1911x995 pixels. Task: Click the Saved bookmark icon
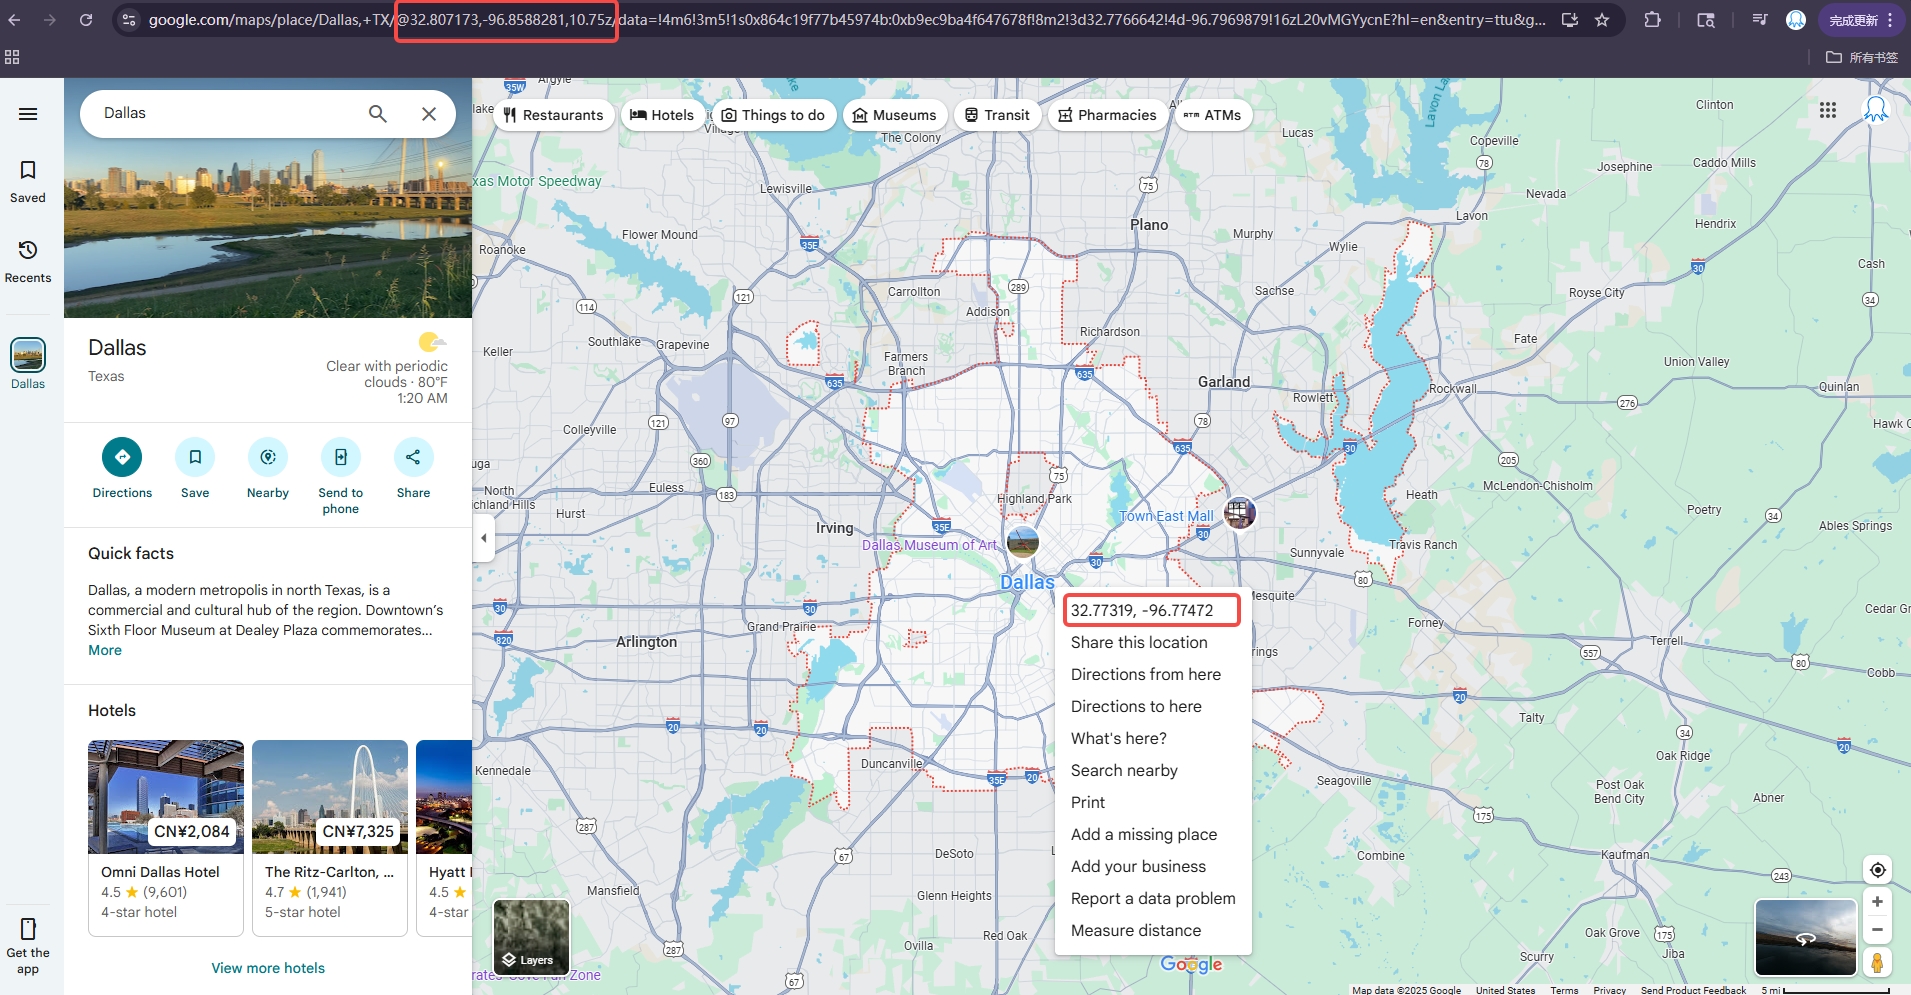click(x=28, y=171)
